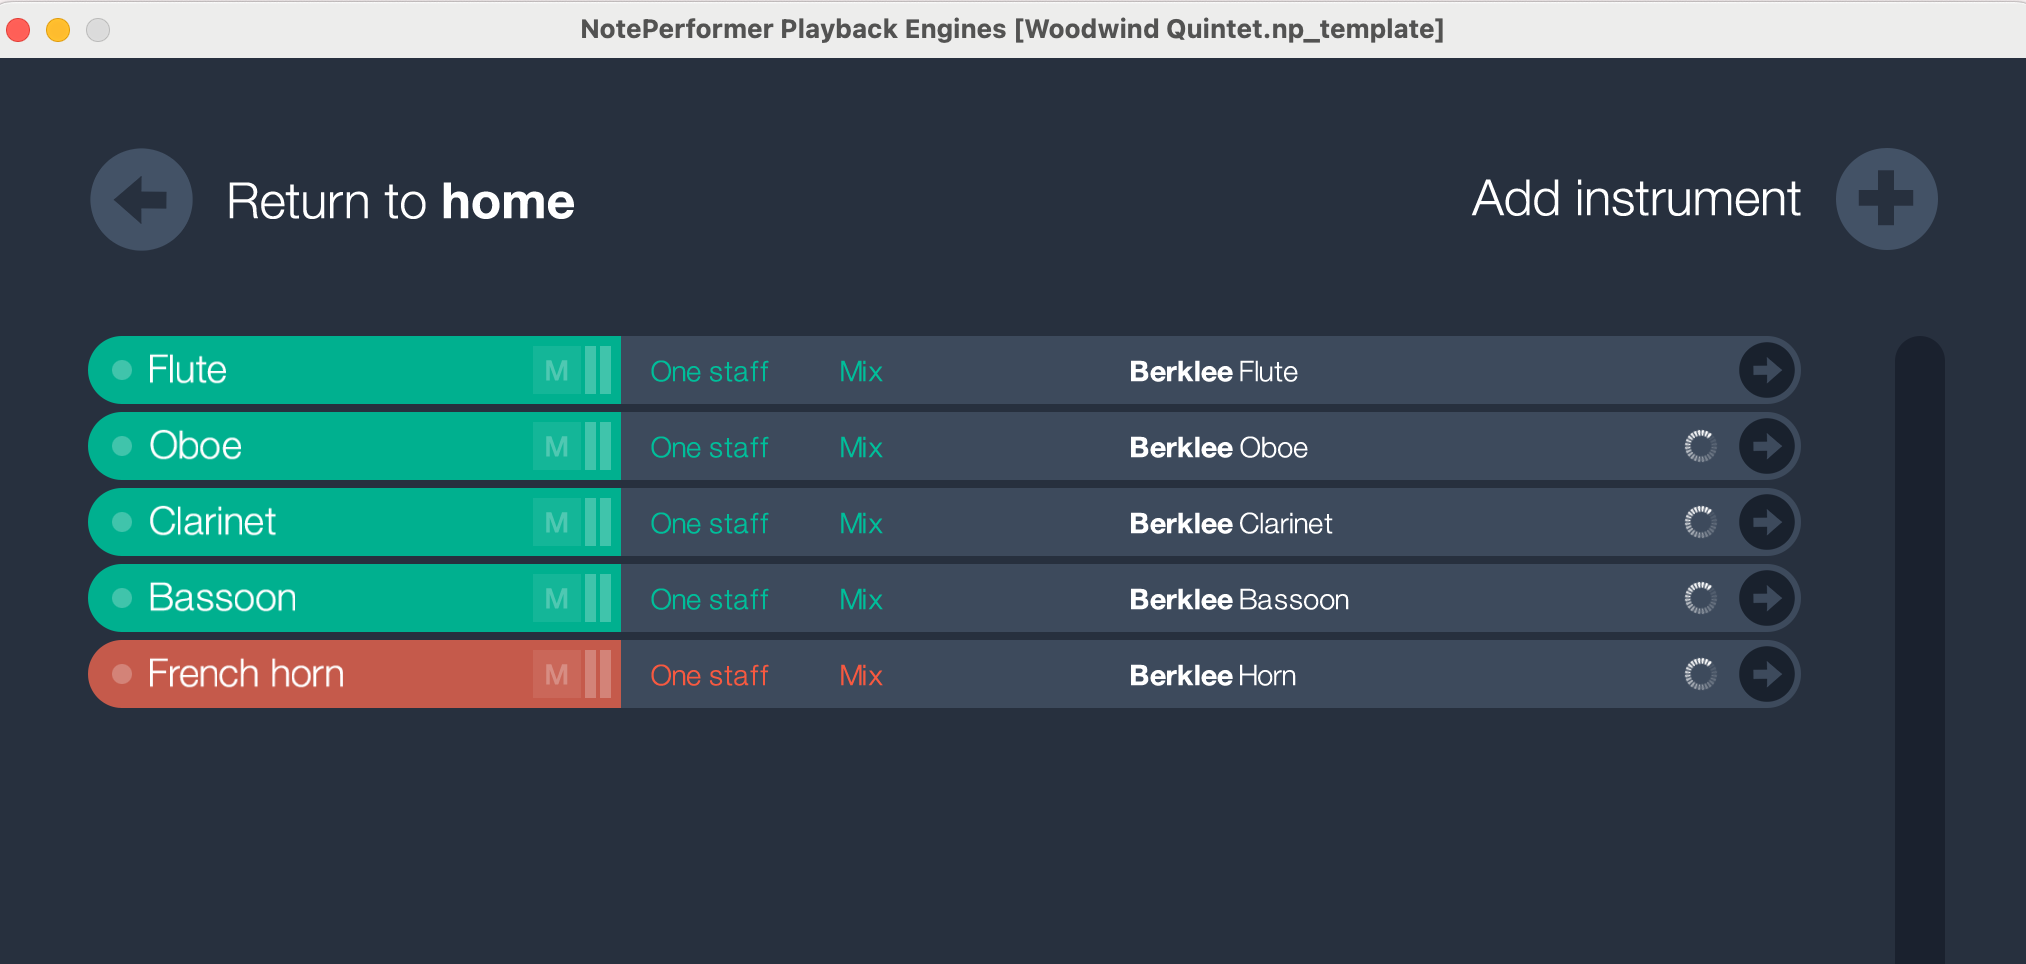Open Flute settings with its arrow icon
Image resolution: width=2026 pixels, height=964 pixels.
1766,371
